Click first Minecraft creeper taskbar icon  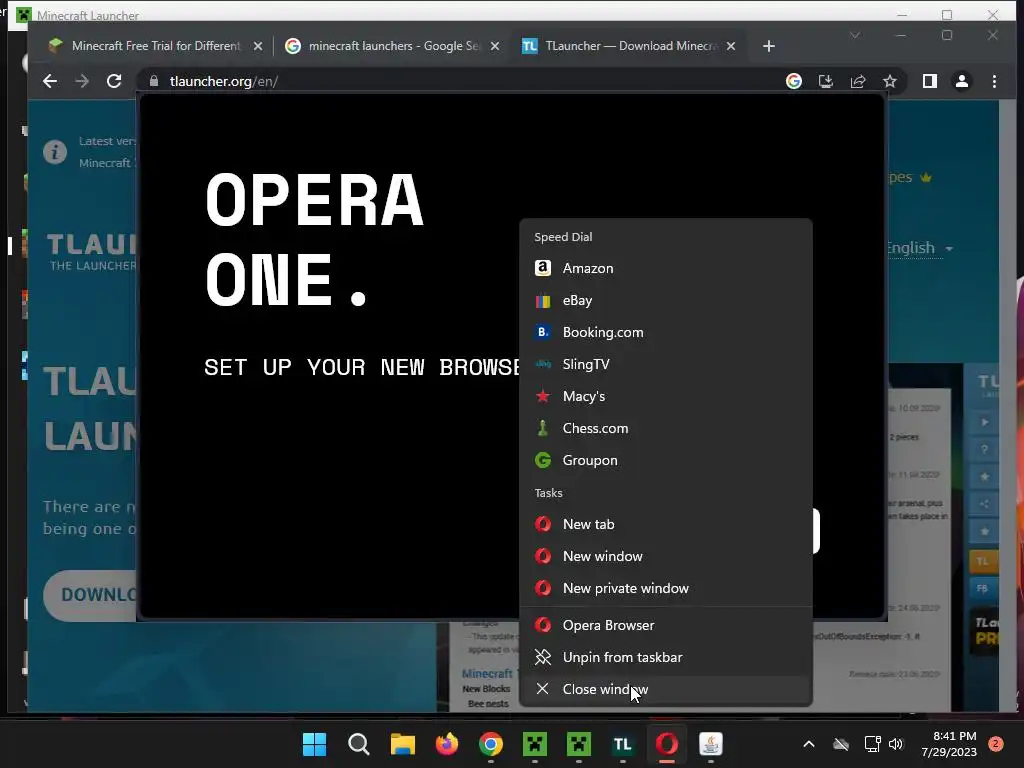coord(535,744)
